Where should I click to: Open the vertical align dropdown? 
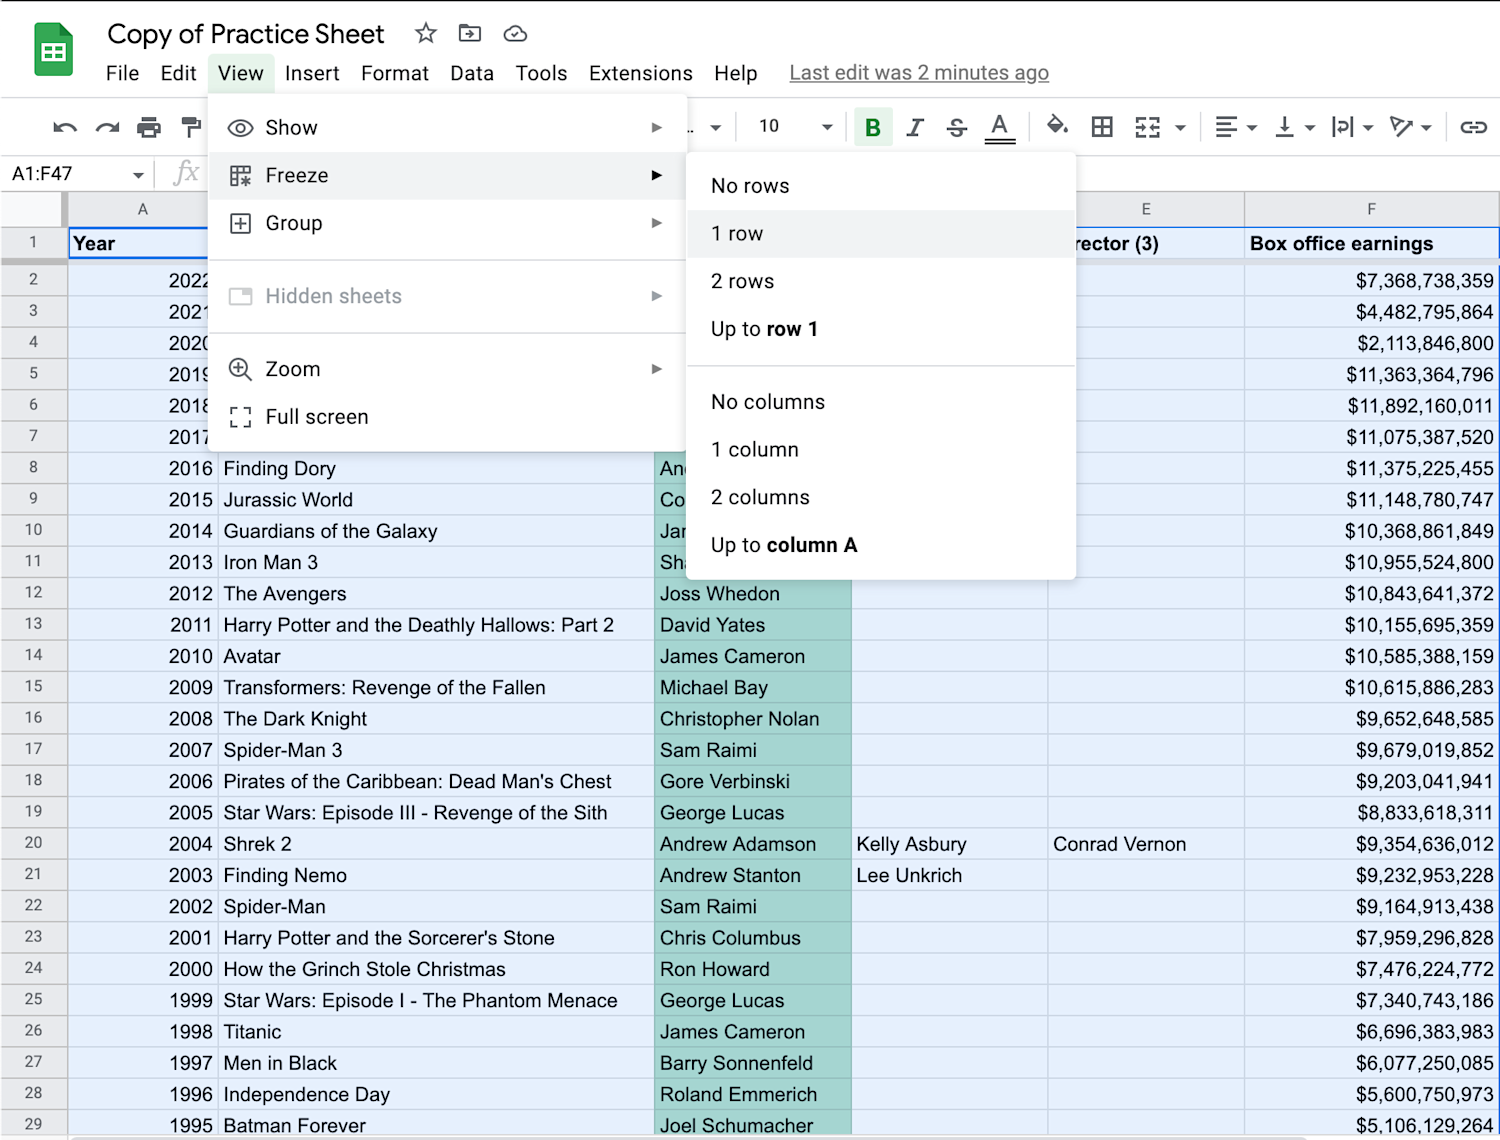1294,127
